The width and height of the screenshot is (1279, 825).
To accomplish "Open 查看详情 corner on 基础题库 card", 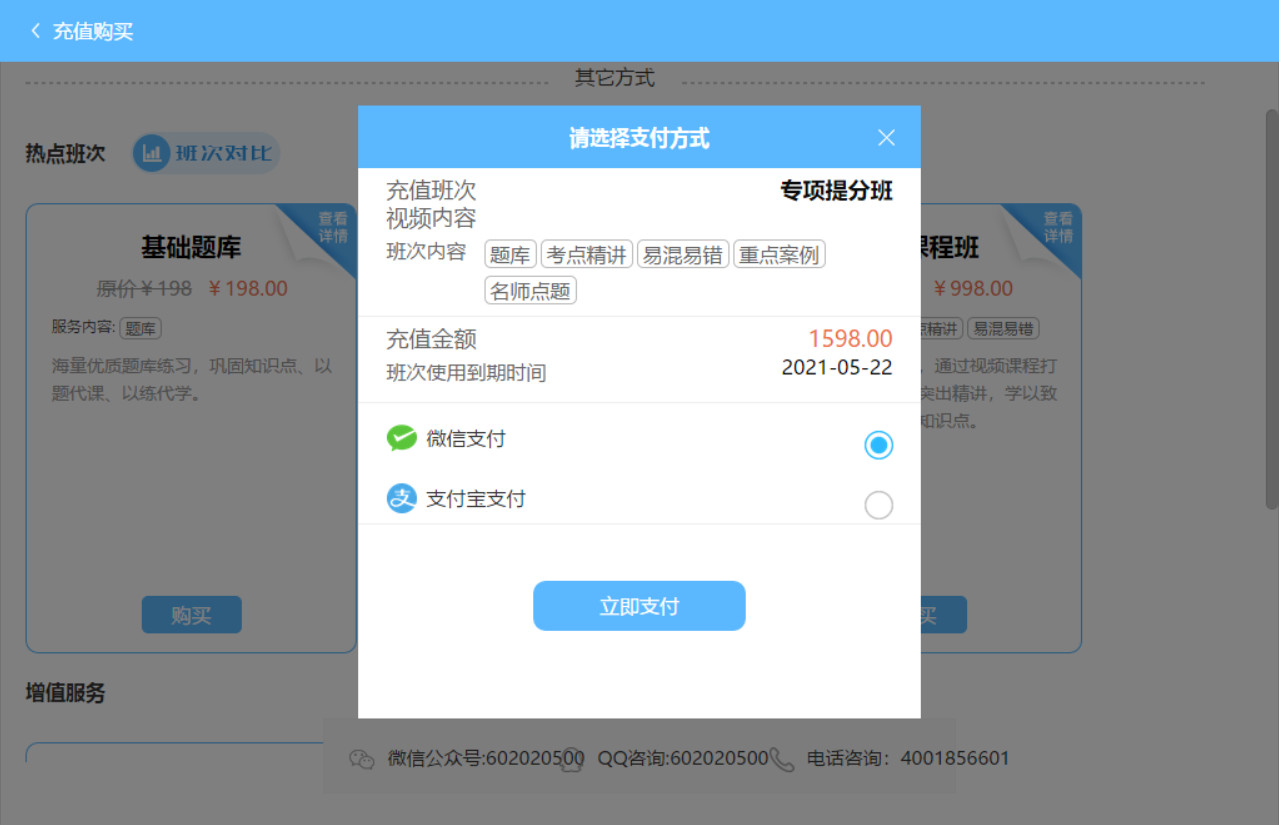I will click(332, 227).
